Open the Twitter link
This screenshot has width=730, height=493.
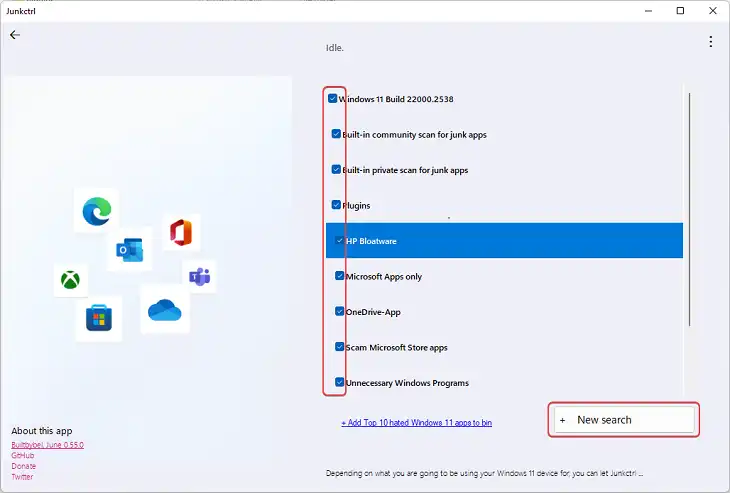coord(22,477)
